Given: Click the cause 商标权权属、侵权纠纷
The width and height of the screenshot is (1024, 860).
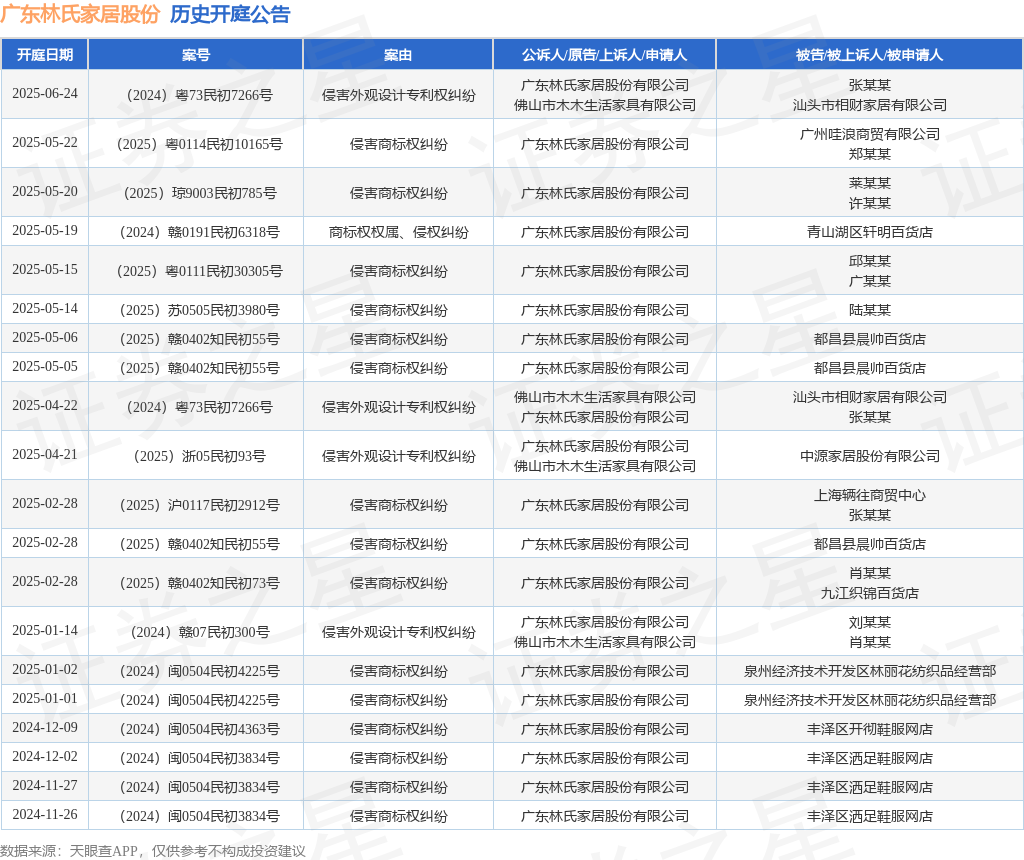Looking at the screenshot, I should [398, 232].
